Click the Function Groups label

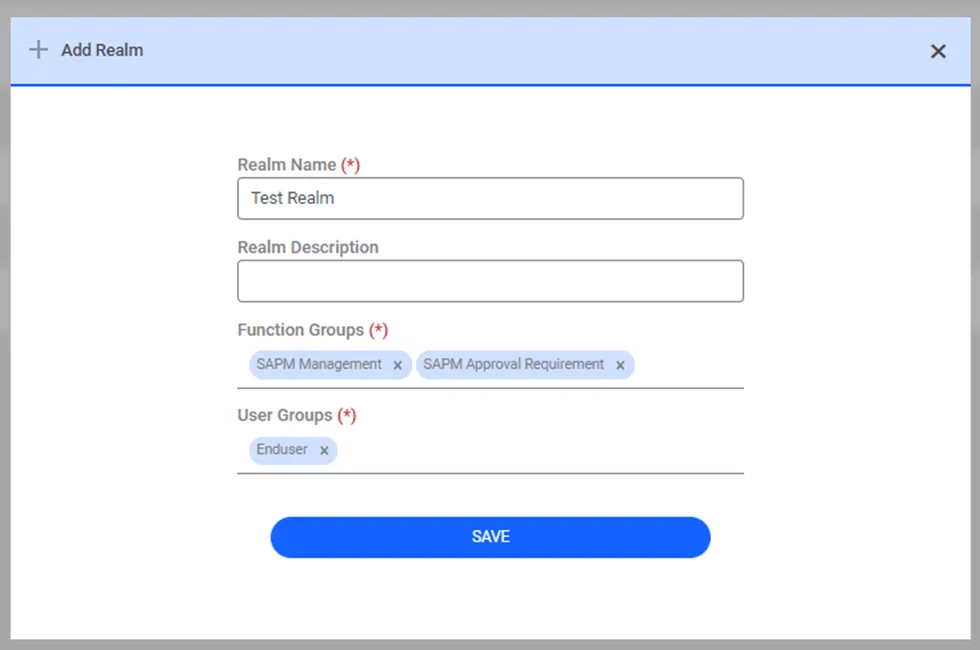pos(301,330)
